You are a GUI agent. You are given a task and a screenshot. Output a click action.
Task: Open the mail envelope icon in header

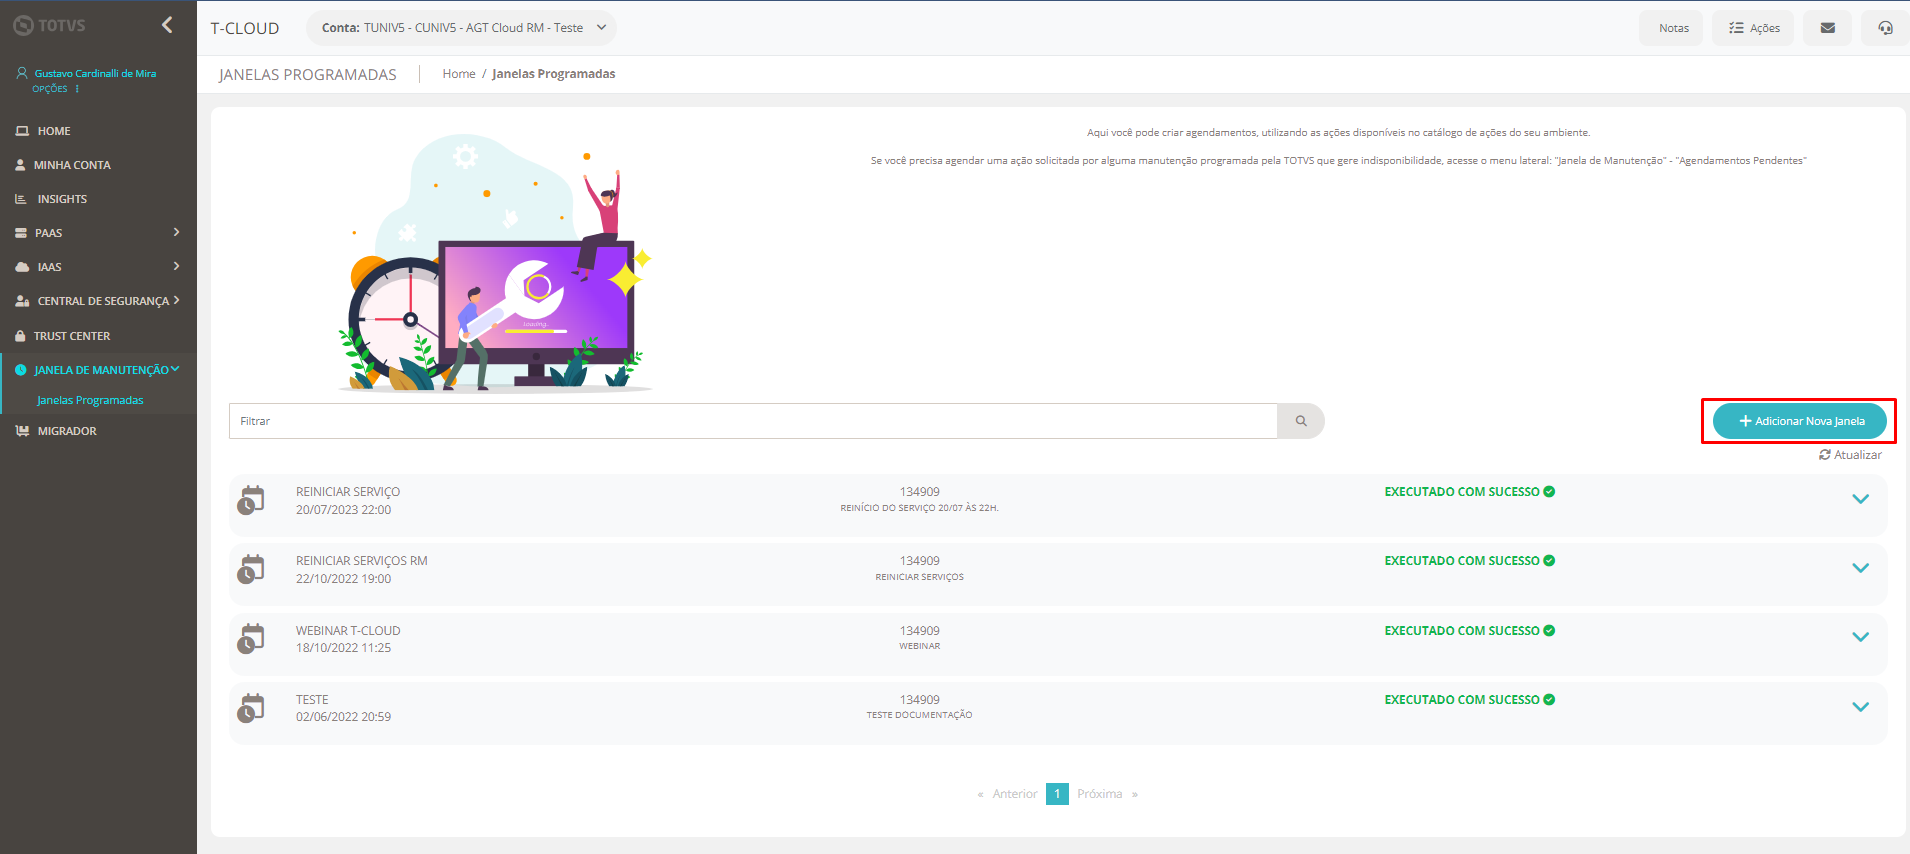pyautogui.click(x=1827, y=28)
